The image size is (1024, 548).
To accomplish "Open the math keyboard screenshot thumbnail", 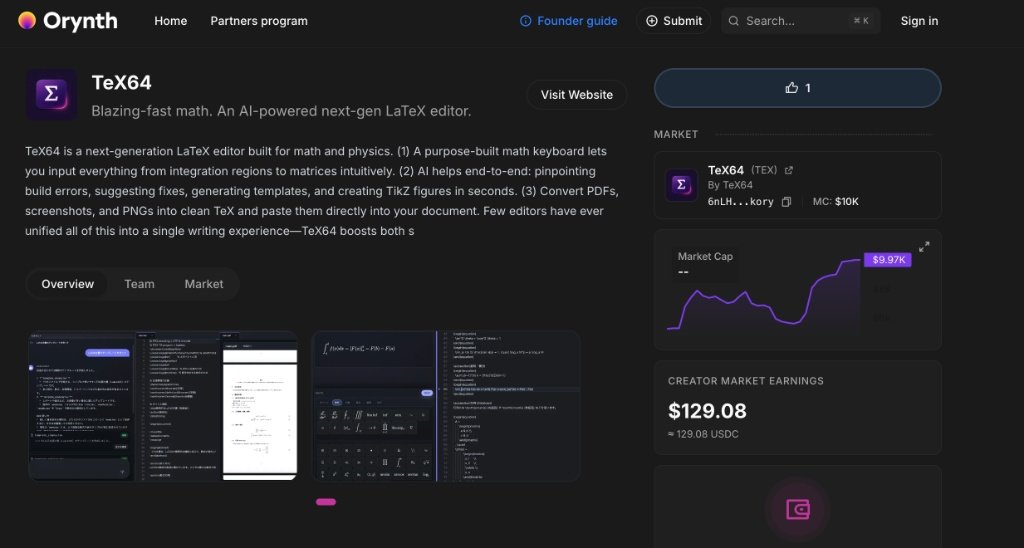I will pos(446,406).
